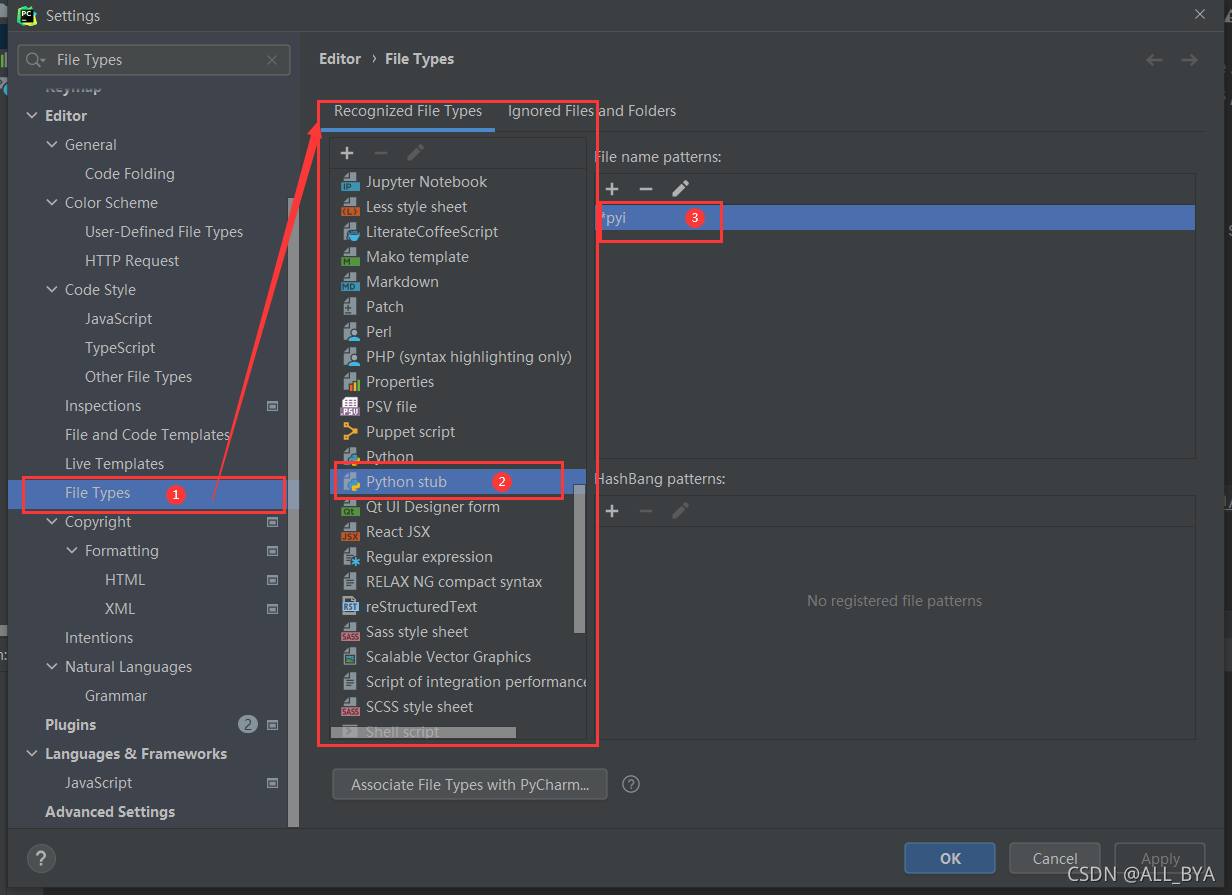Select RELAX NG compact syntax type
Image resolution: width=1232 pixels, height=895 pixels.
(453, 582)
